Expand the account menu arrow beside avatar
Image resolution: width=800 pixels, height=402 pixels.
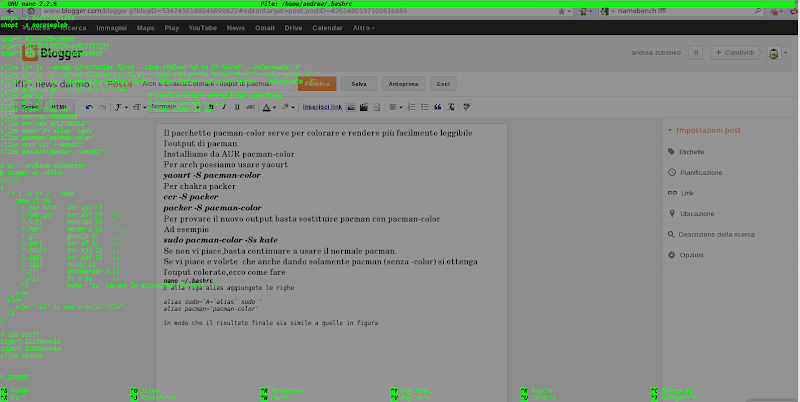786,53
